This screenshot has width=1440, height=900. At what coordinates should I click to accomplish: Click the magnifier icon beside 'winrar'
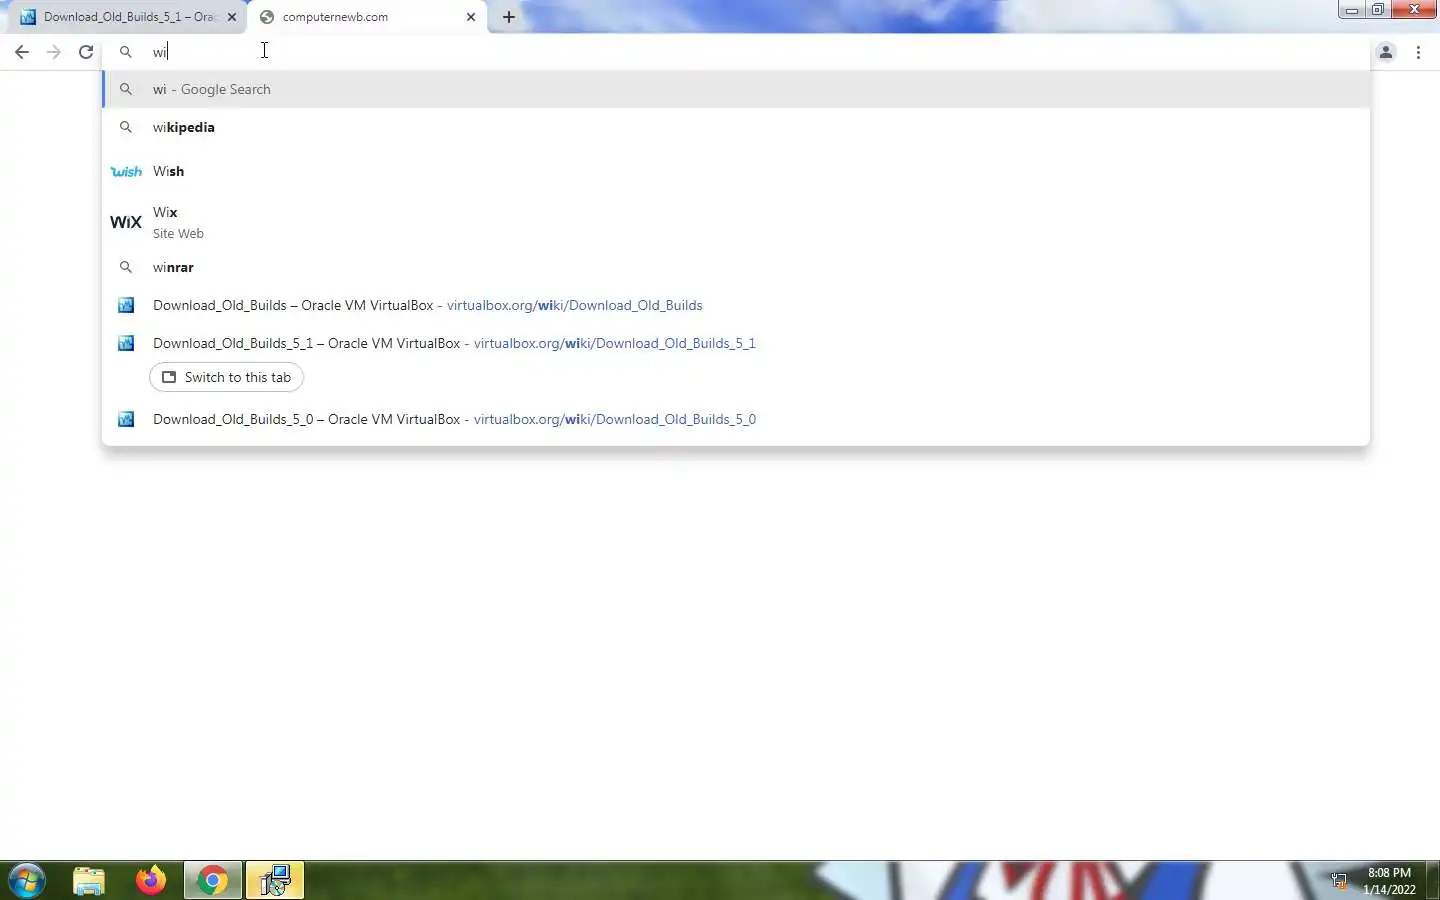[126, 267]
